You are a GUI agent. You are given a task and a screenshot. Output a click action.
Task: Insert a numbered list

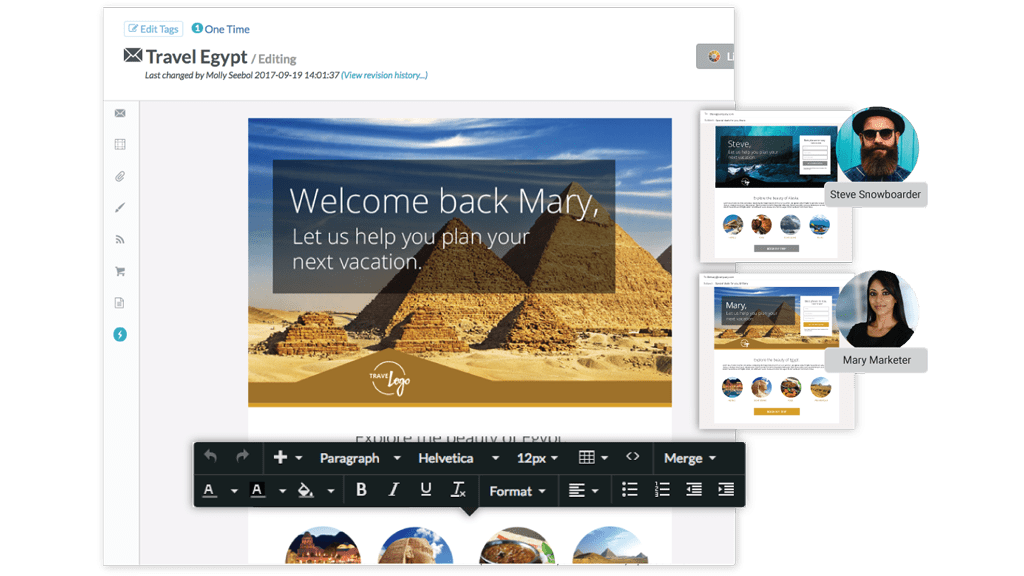pyautogui.click(x=661, y=489)
